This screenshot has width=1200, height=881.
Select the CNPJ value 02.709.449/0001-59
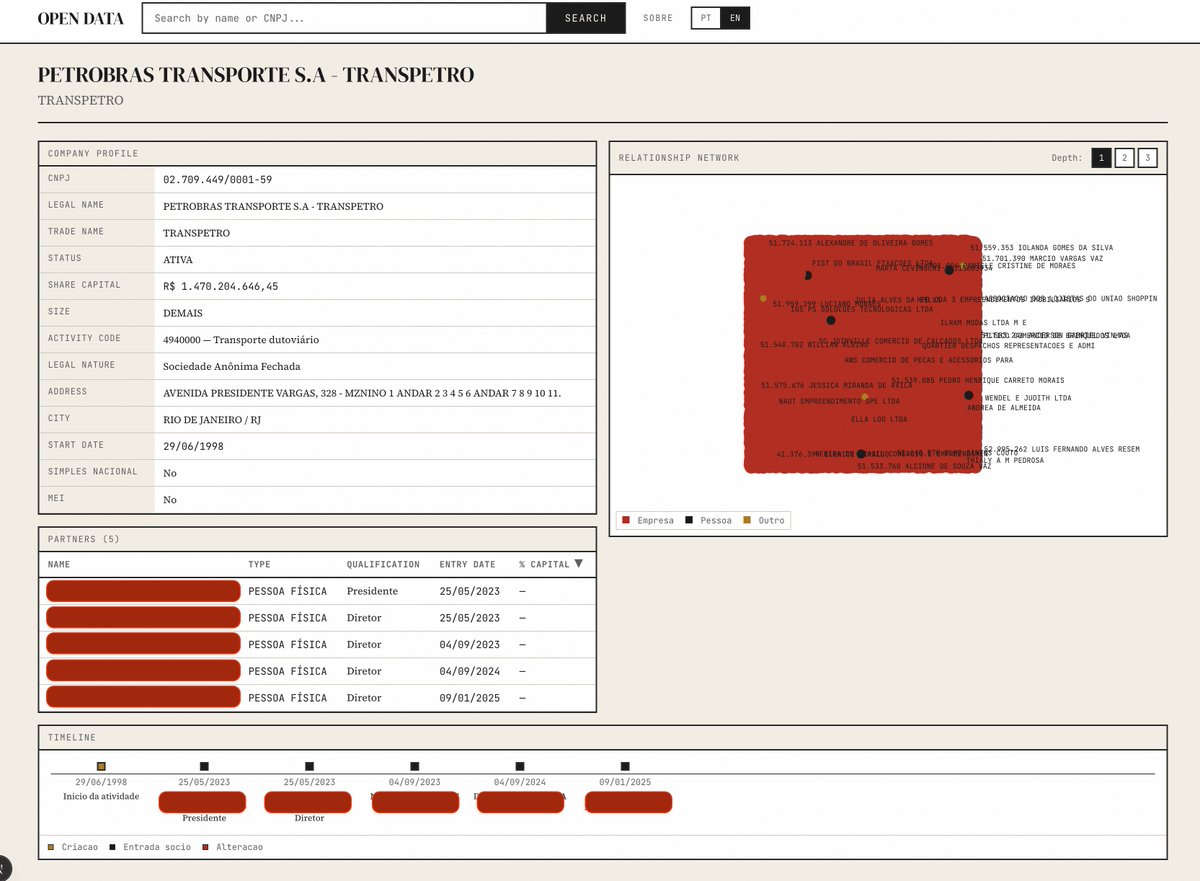217,180
